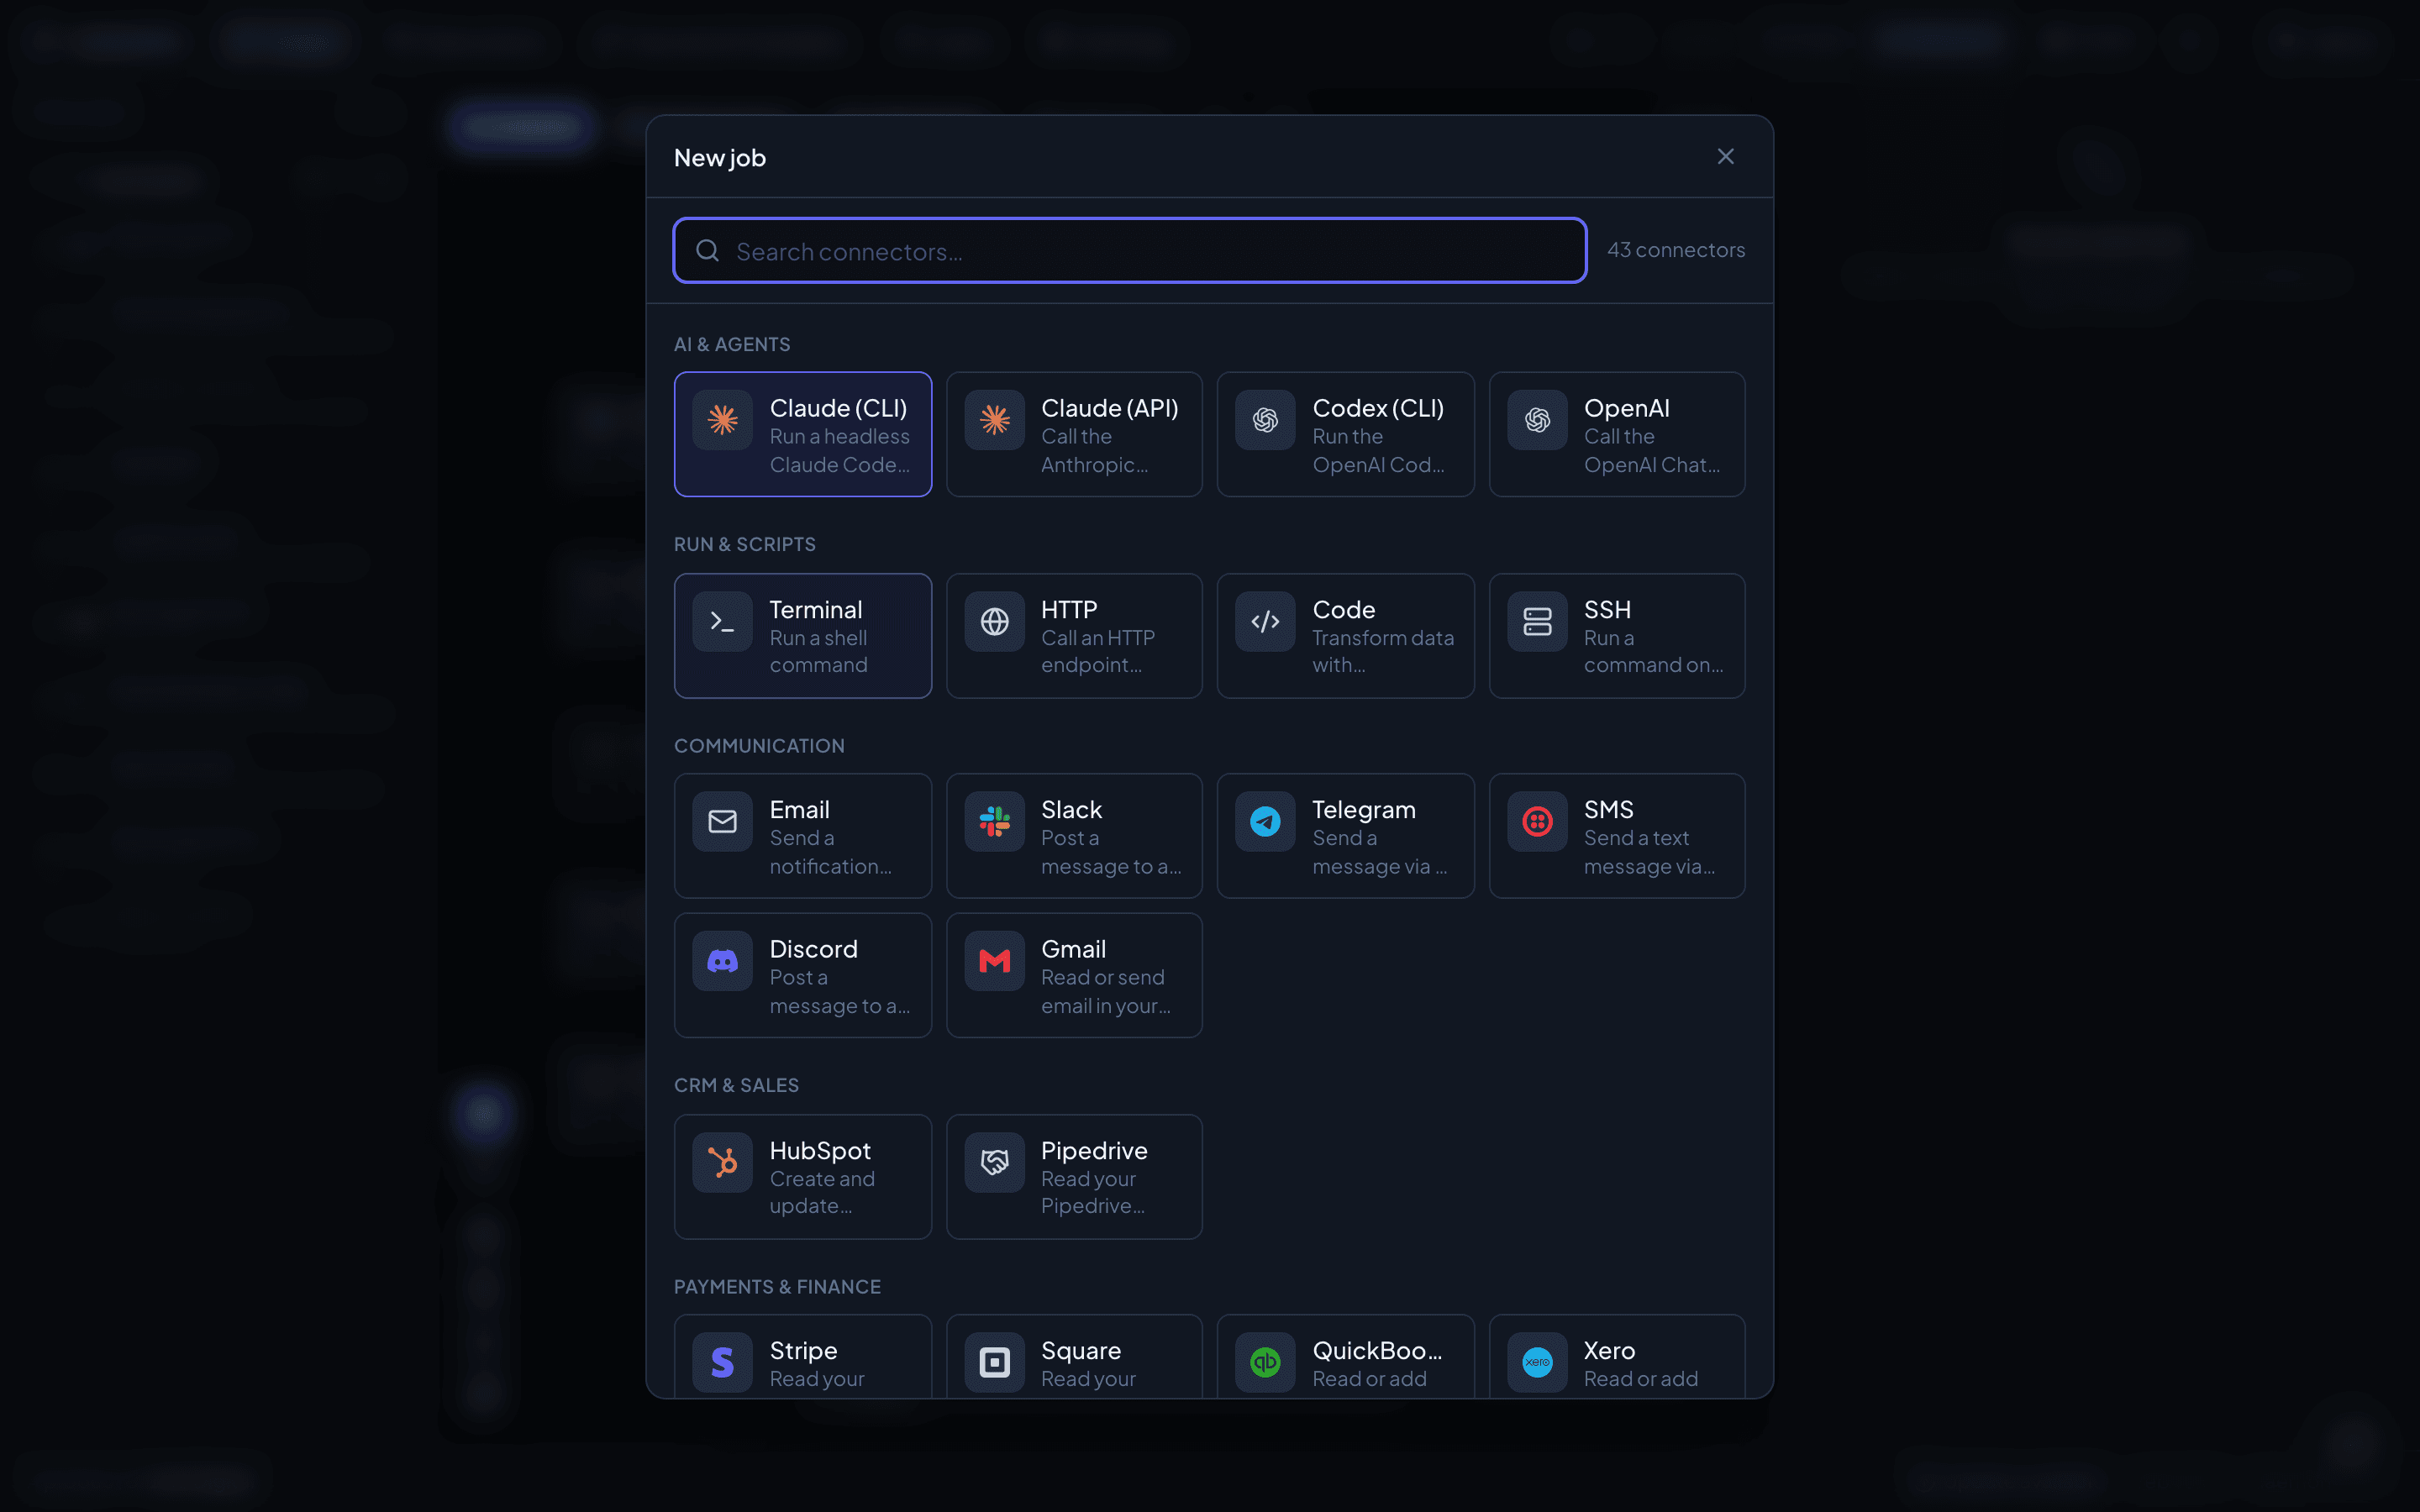Click the Gmail M logo icon
Screen dimensions: 2420x1512
coord(994,961)
